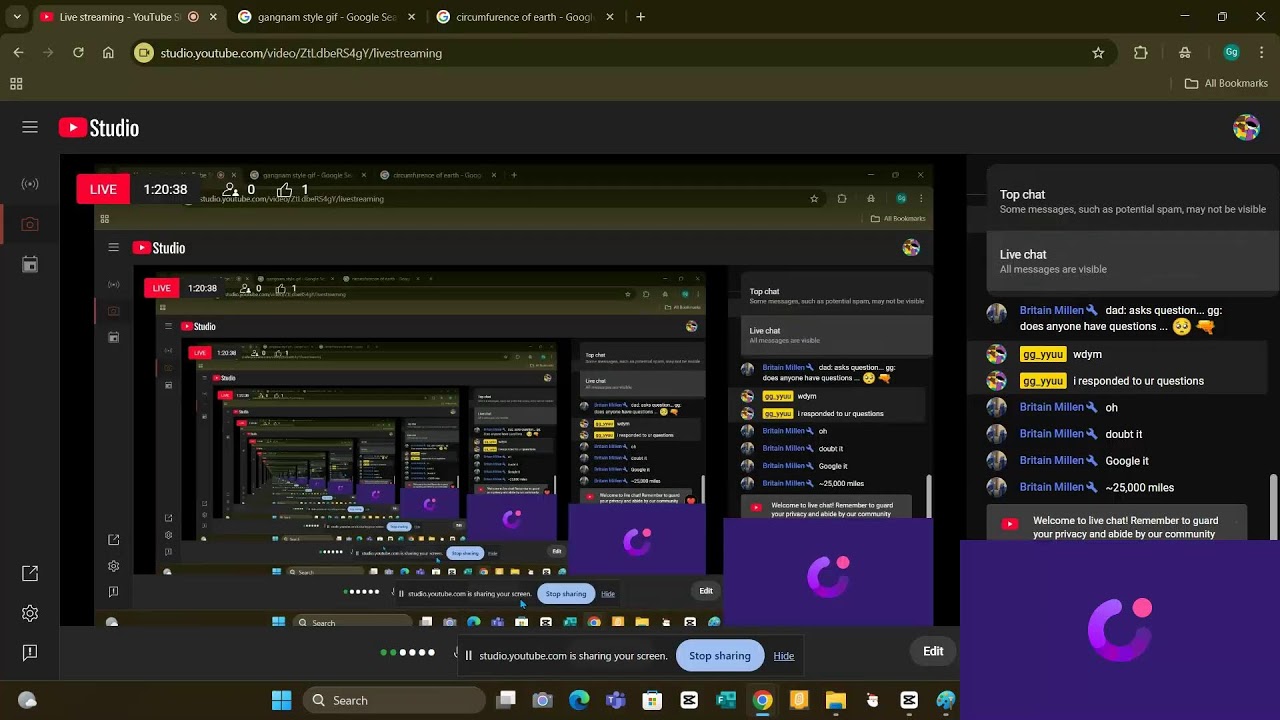Open the YouTube Studio hamburger menu

[30, 127]
